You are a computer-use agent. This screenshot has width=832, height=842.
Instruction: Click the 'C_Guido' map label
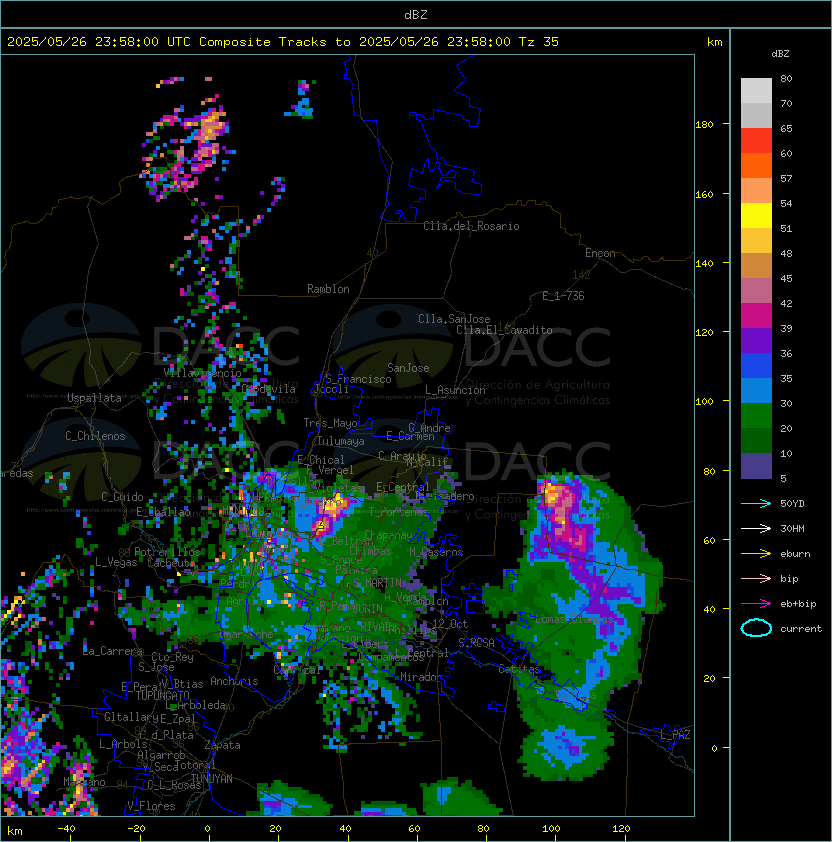(x=122, y=497)
